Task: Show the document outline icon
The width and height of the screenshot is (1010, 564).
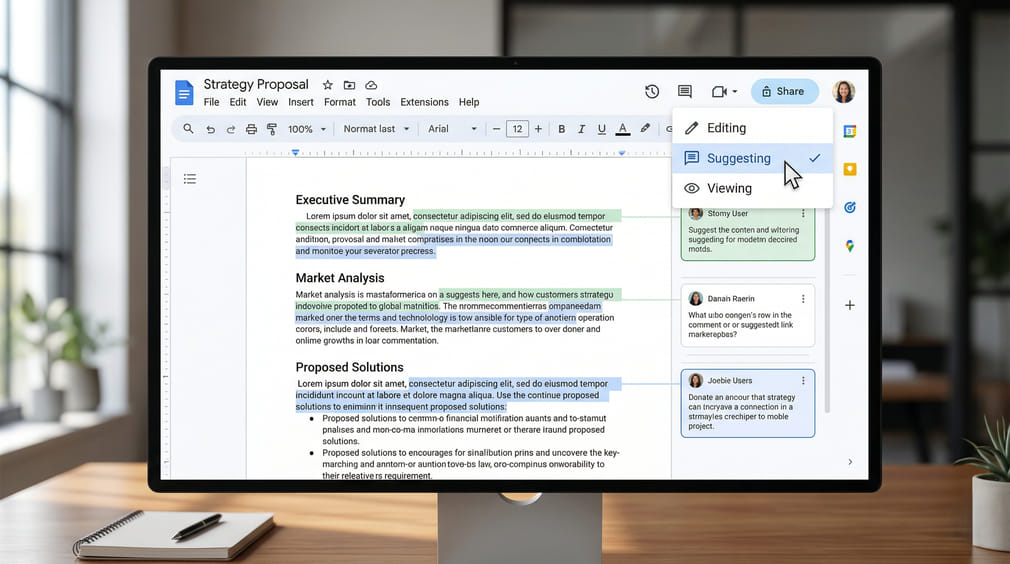Action: (x=189, y=179)
